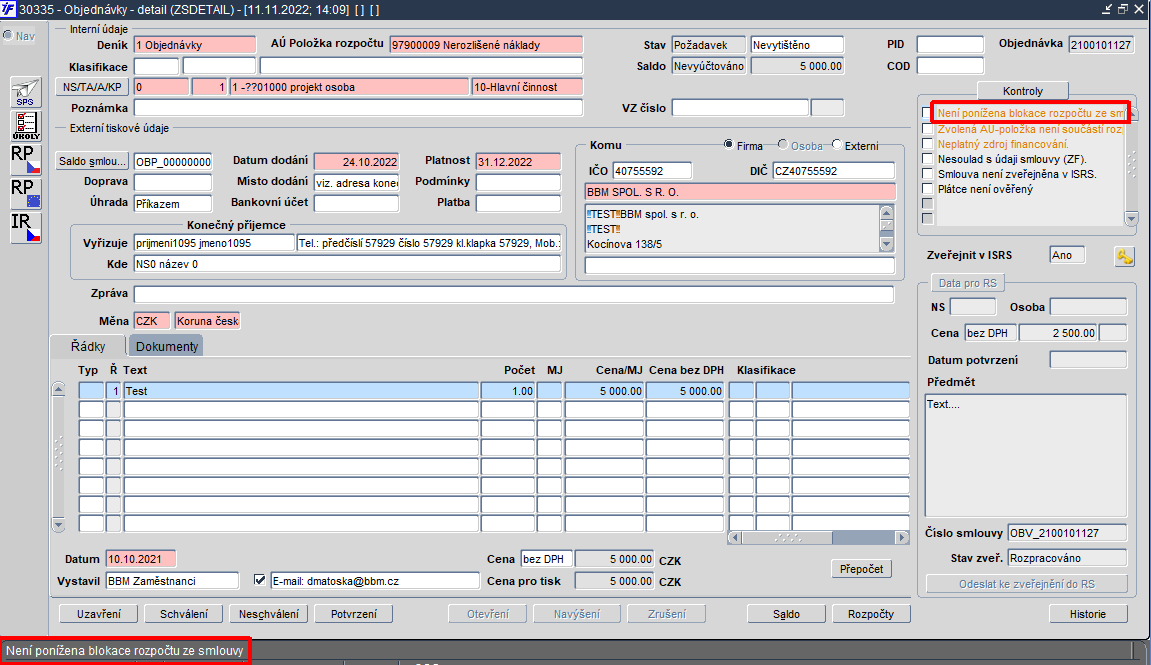The width and height of the screenshot is (1151, 665).
Task: Open the Úkoly checklist icon
Action: pos(25,125)
